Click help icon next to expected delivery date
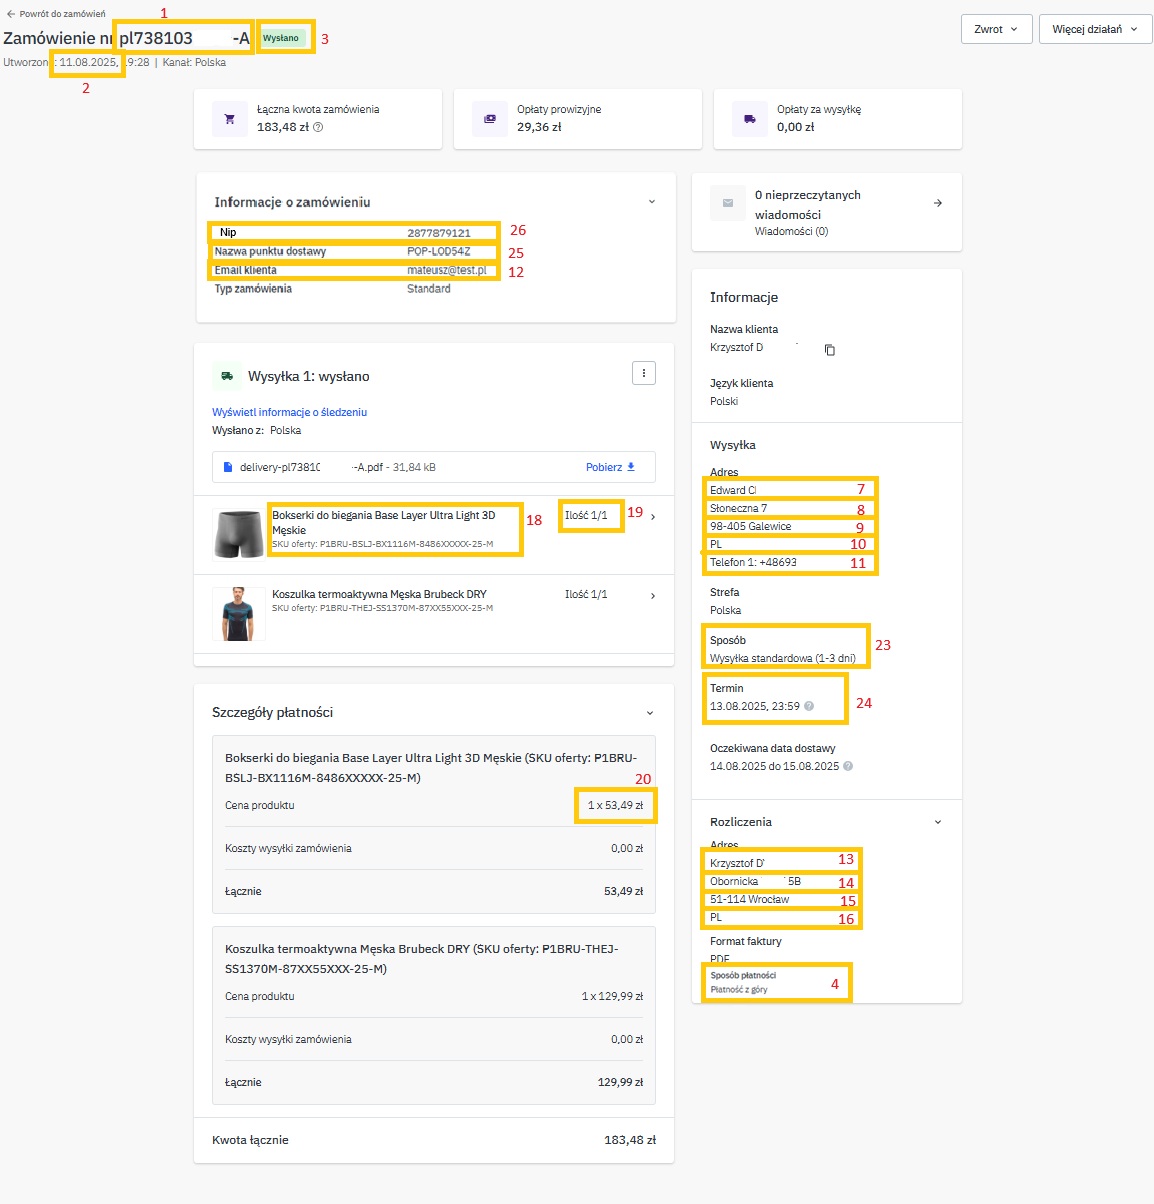This screenshot has height=1204, width=1154. pos(848,766)
